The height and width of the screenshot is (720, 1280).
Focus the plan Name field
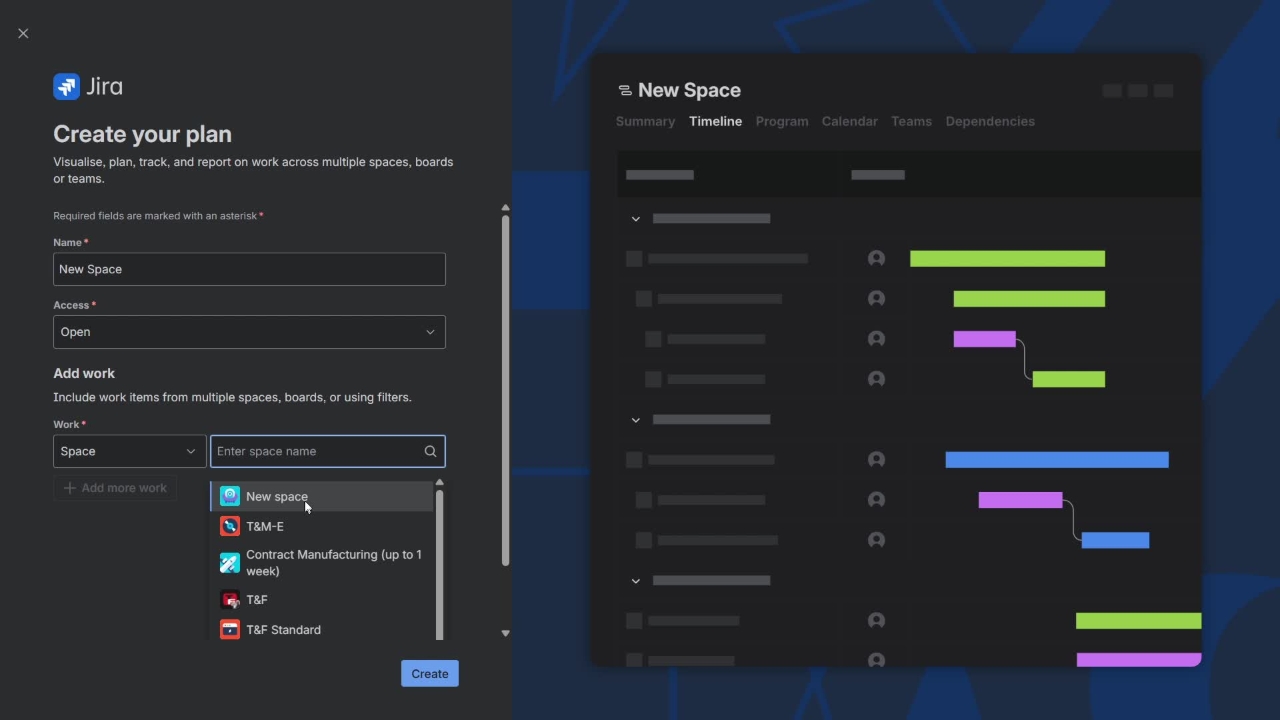tap(249, 269)
